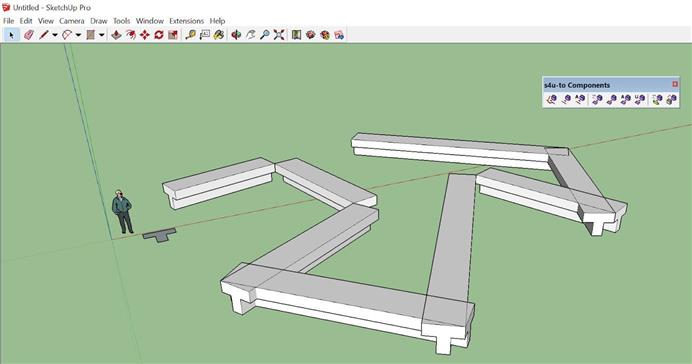Click the green s4u to Components icon
Viewport: 692px width, 364px height.
tap(657, 100)
